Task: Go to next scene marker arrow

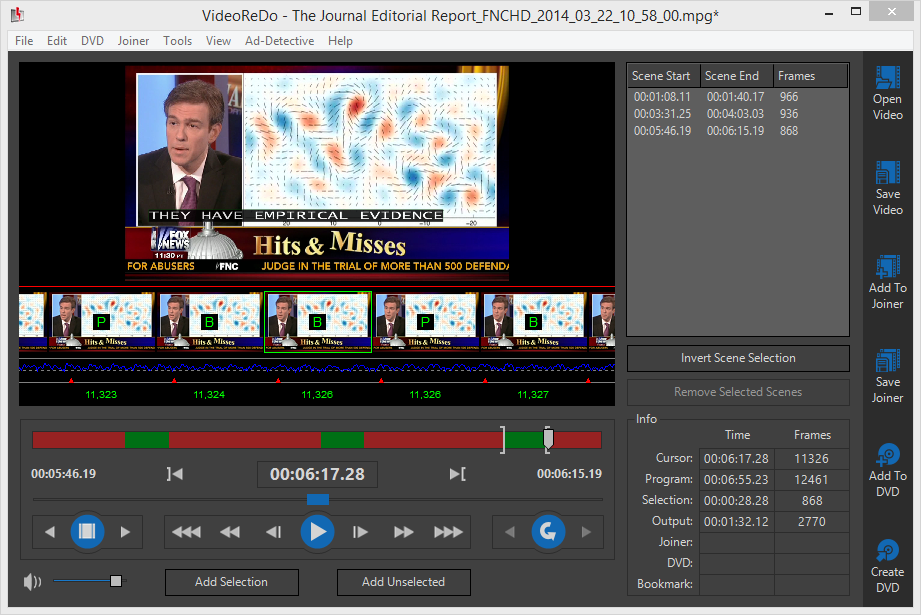Action: 125,532
